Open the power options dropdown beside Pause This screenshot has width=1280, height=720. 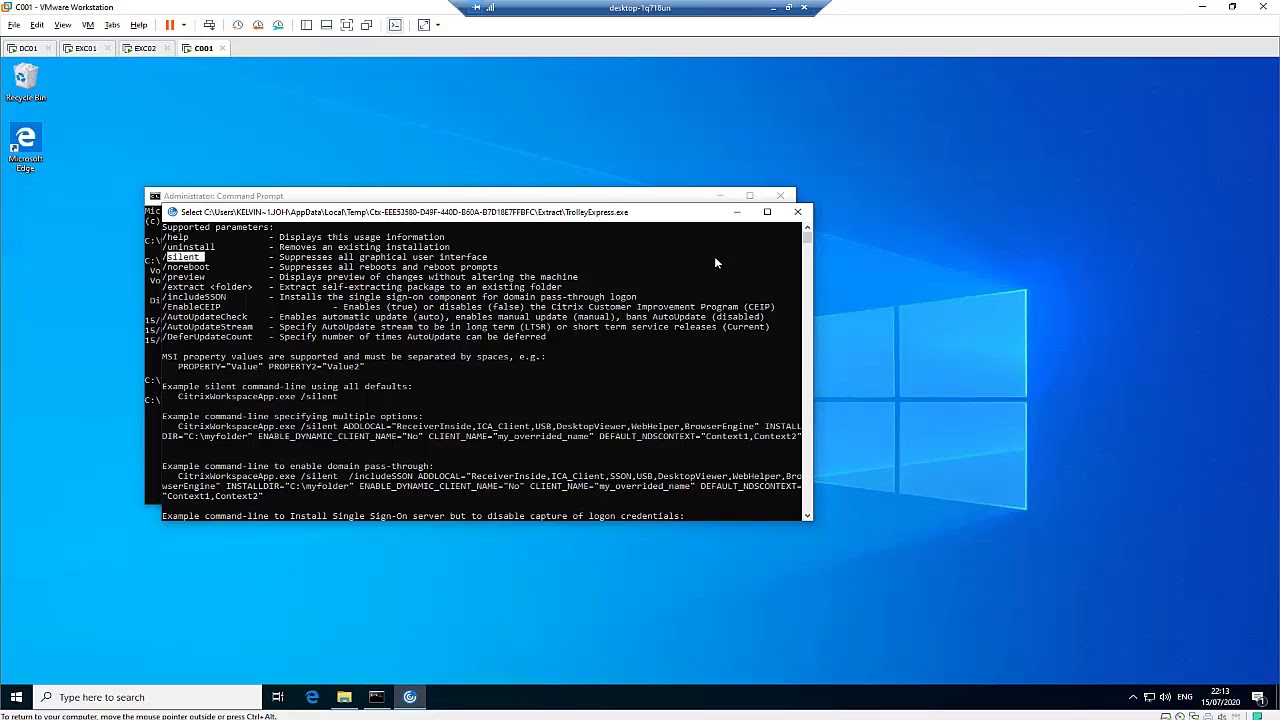(184, 25)
